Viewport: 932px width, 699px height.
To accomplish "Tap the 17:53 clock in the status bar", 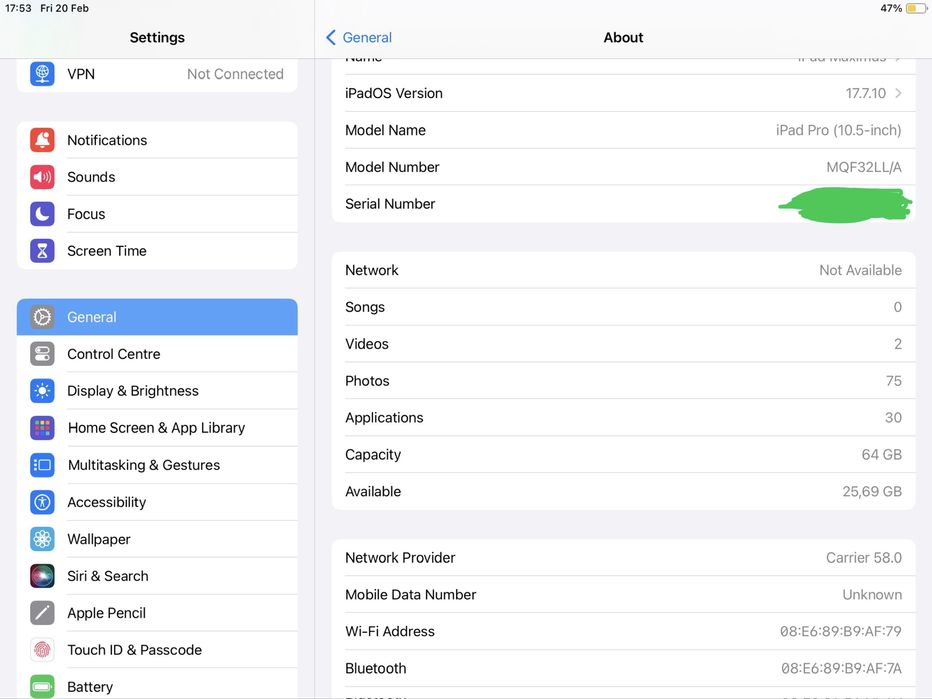I will pos(18,8).
